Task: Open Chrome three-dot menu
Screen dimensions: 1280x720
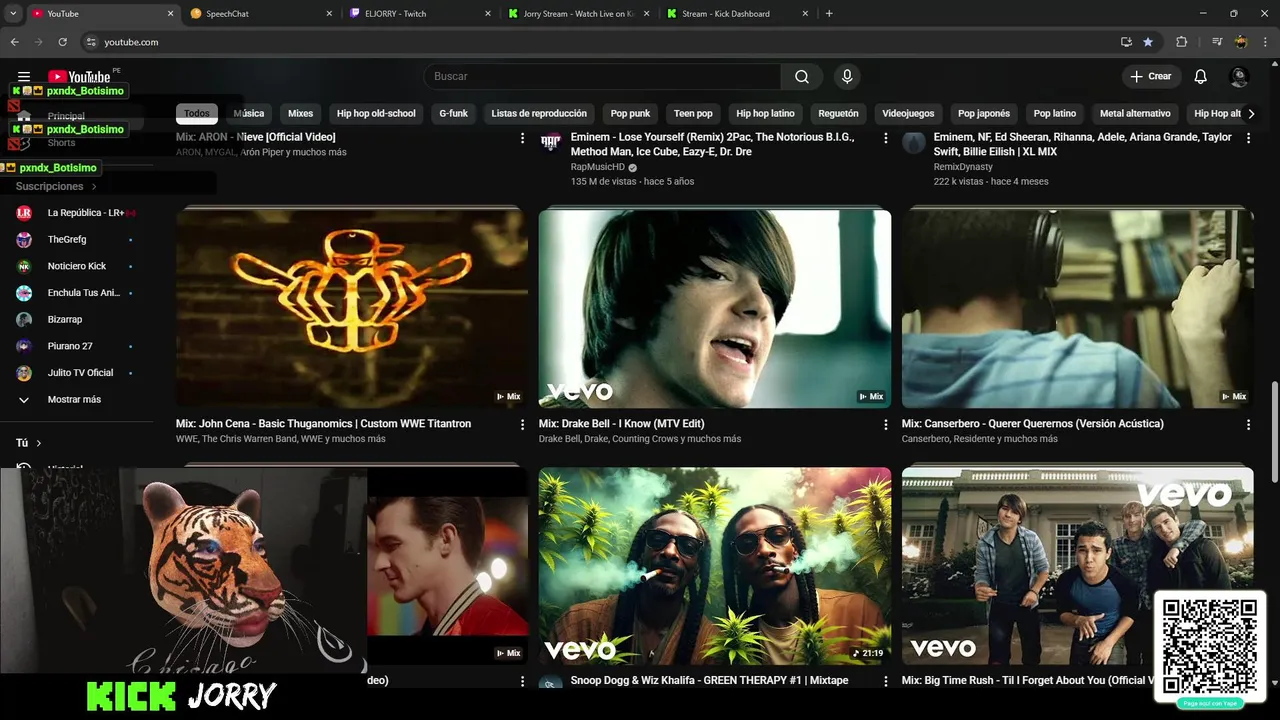Action: (1265, 42)
